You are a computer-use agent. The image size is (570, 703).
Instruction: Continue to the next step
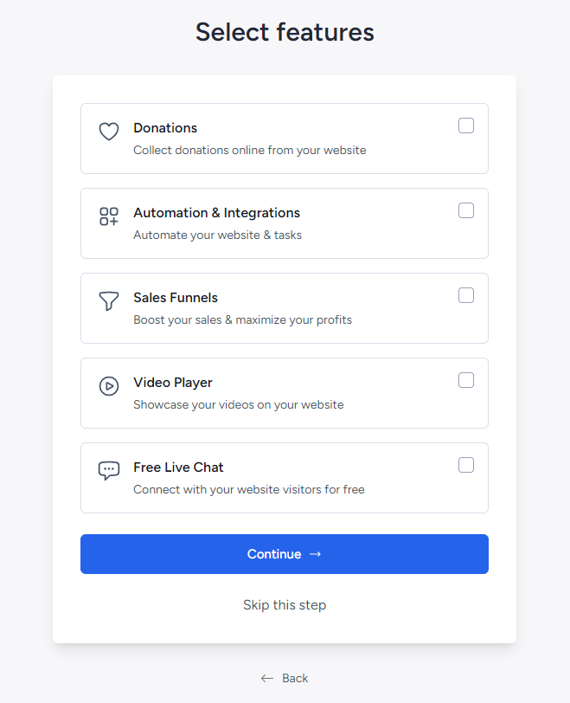pyautogui.click(x=284, y=554)
